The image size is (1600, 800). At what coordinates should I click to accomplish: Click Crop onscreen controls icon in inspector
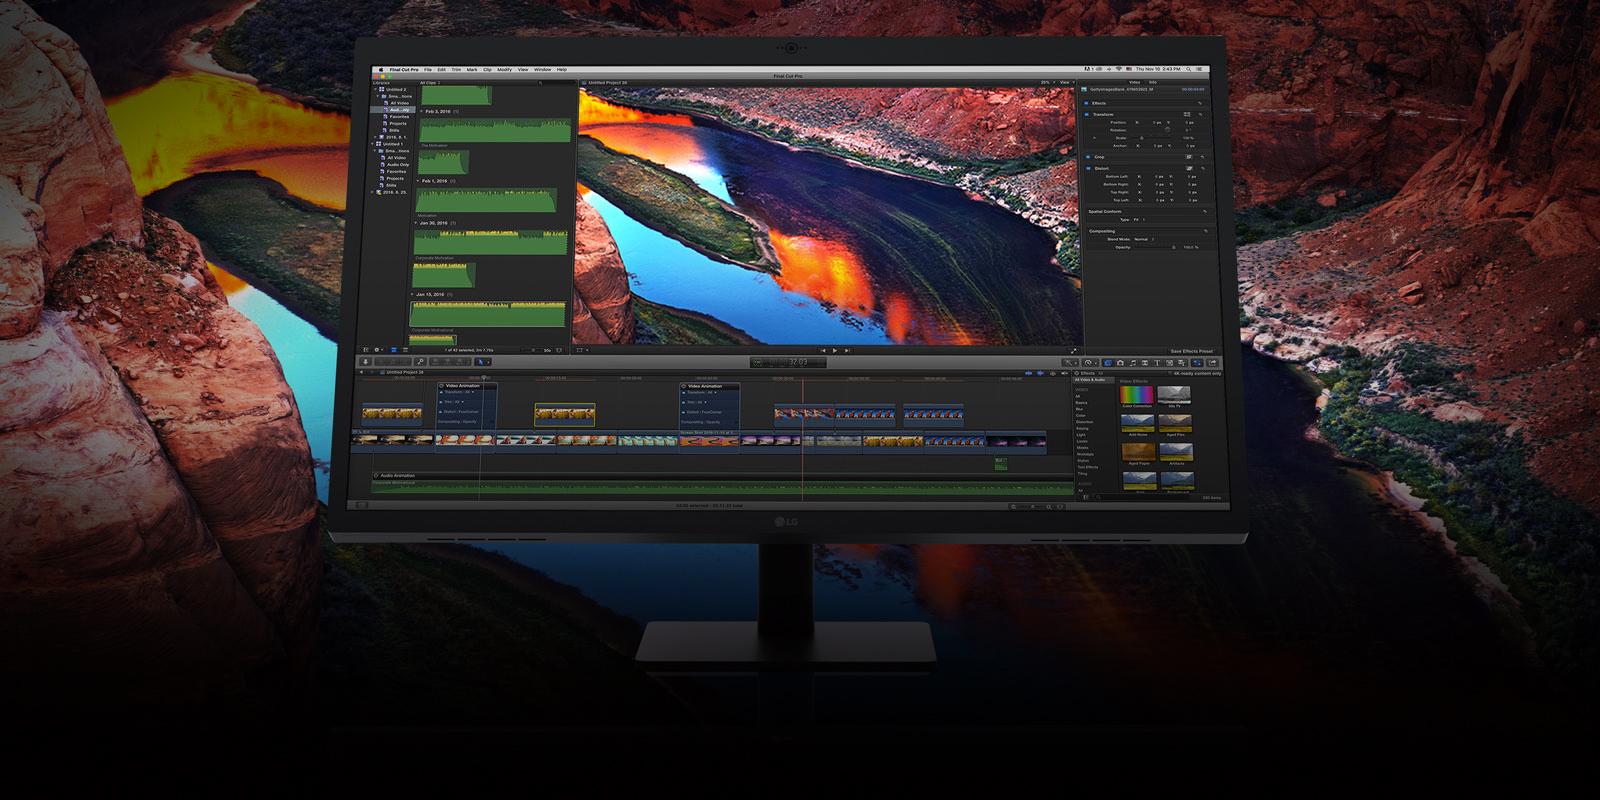1189,157
